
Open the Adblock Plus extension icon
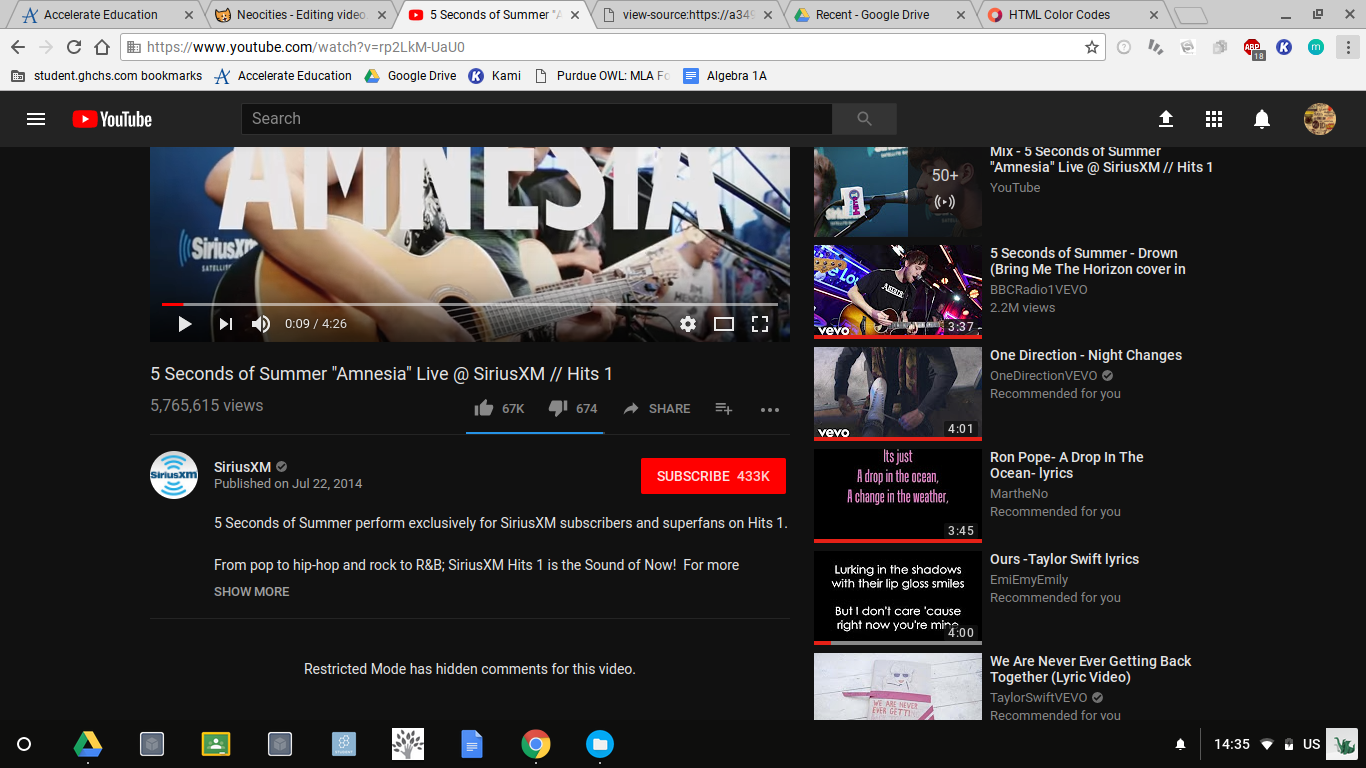click(x=1252, y=47)
